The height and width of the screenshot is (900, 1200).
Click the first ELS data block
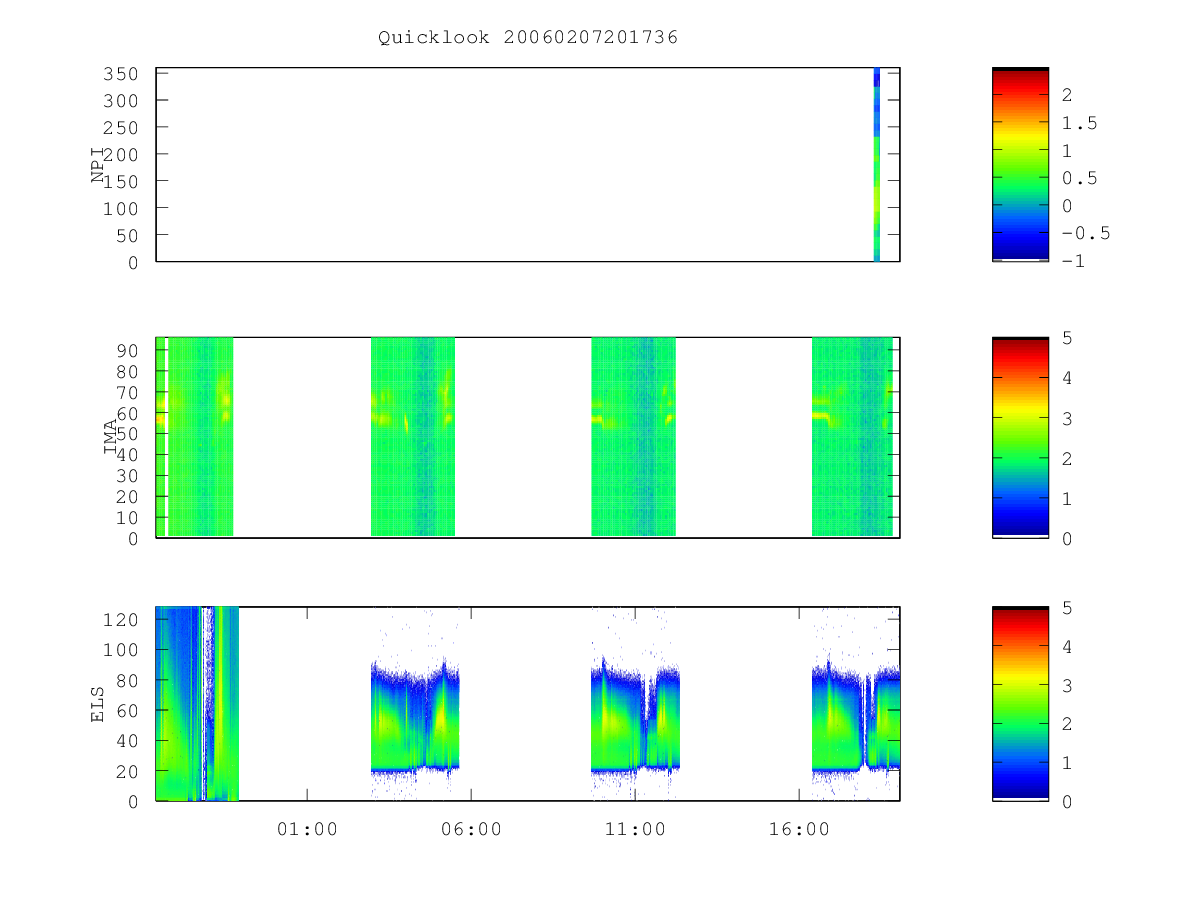pyautogui.click(x=198, y=703)
